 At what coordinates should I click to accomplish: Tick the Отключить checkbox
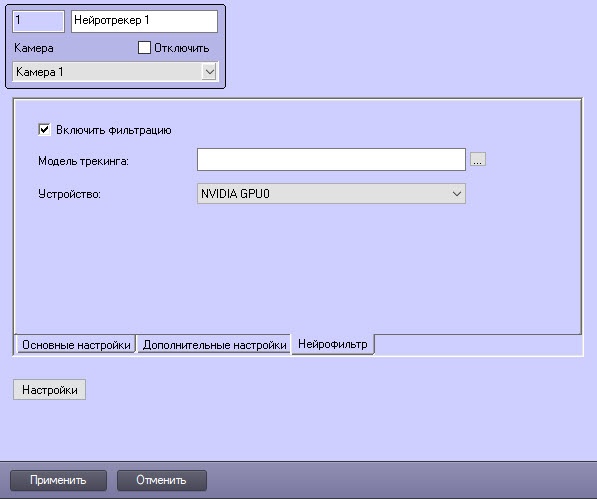coord(144,48)
